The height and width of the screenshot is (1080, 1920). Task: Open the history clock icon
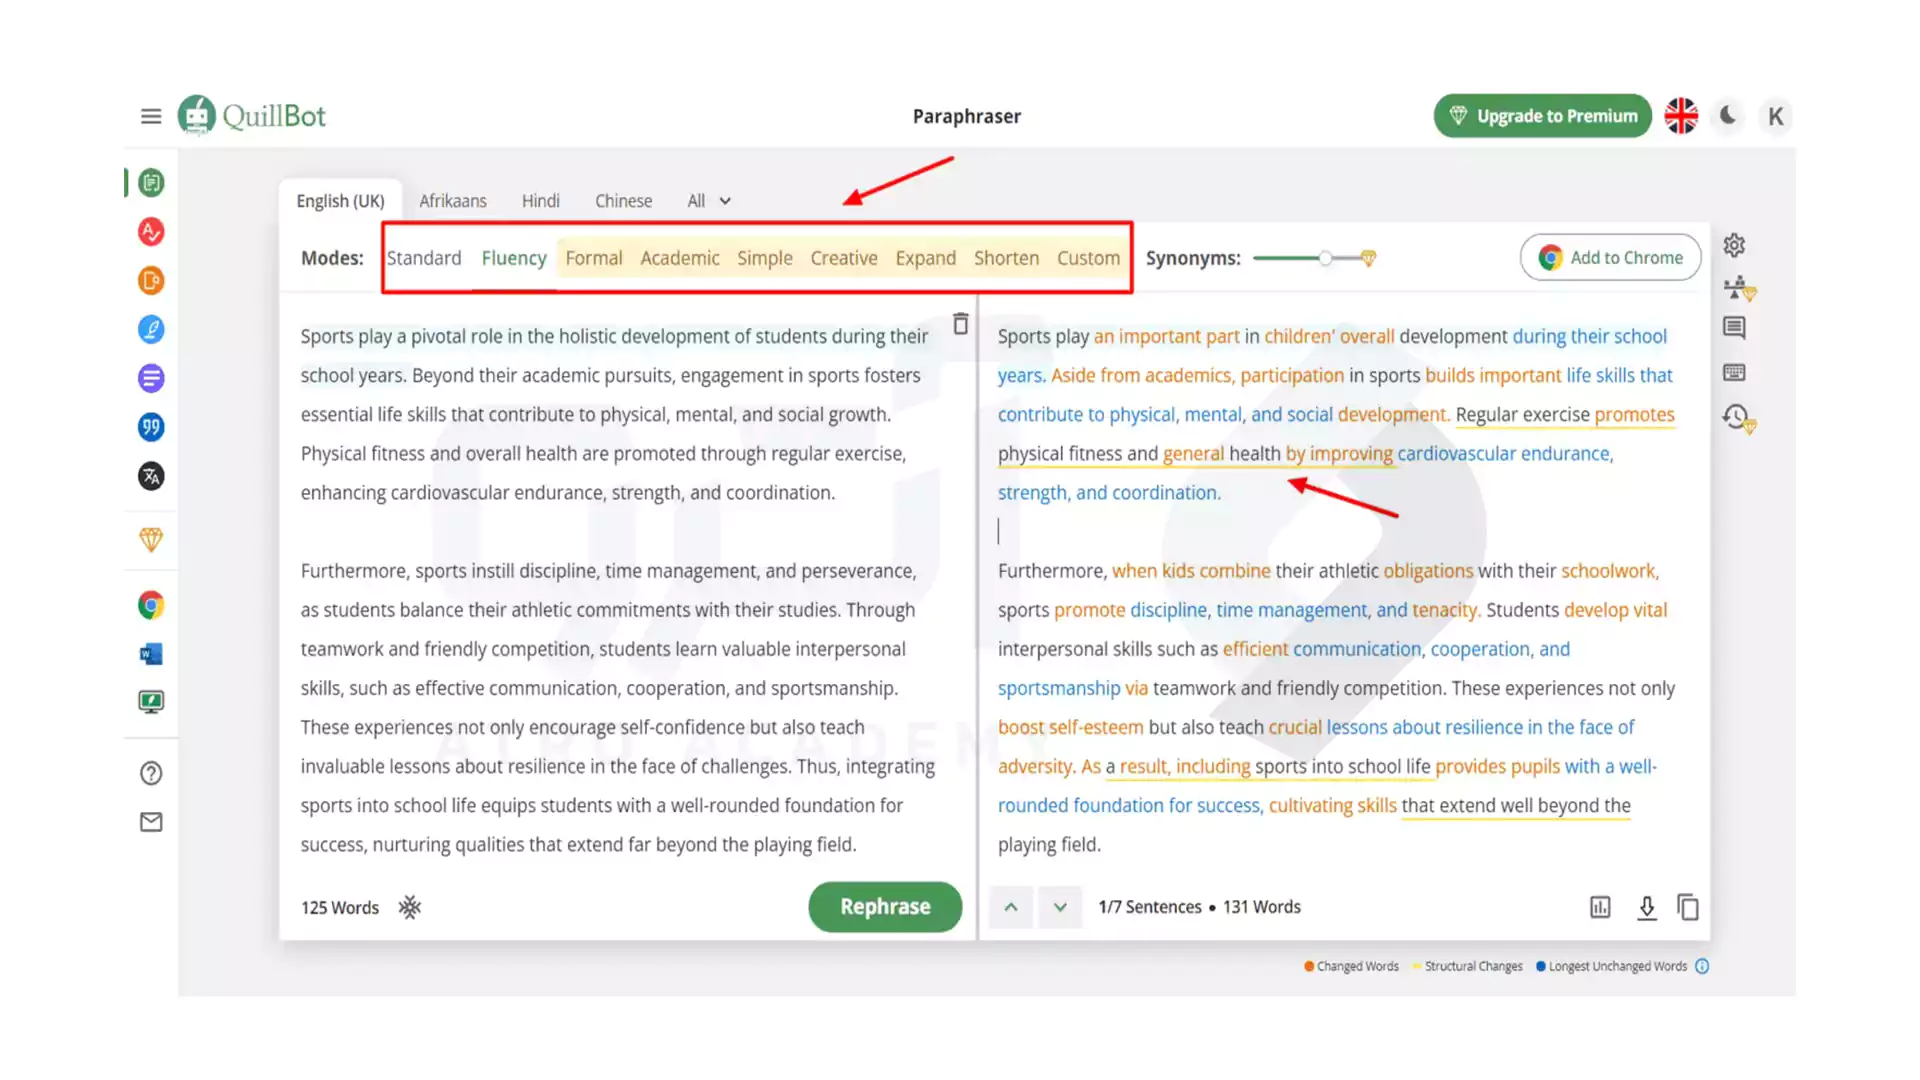point(1739,418)
